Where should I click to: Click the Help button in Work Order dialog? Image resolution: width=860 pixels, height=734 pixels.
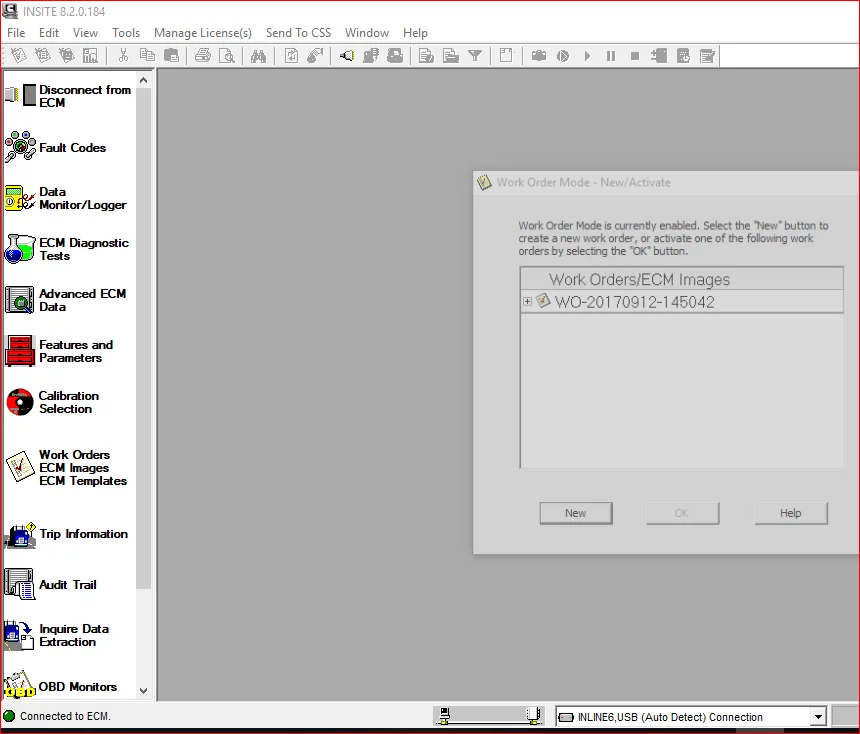(790, 513)
